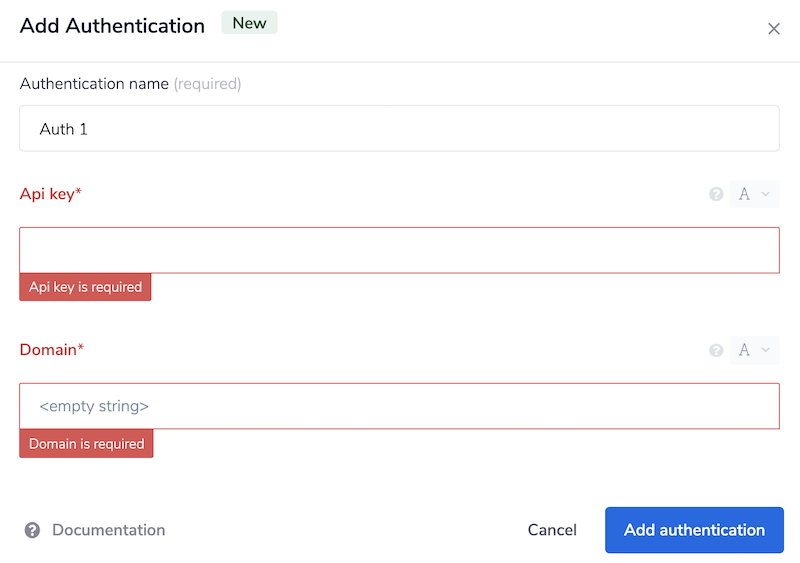
Task: Click the Domain field showing <empty string>
Action: (399, 406)
